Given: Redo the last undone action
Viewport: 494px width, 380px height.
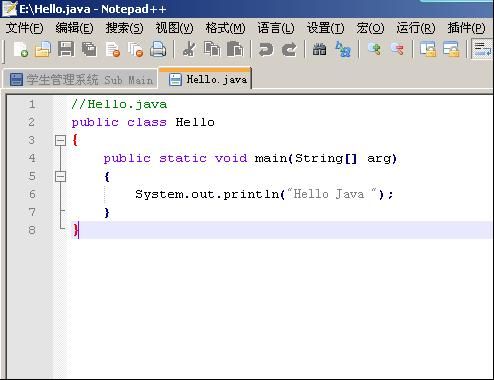Looking at the screenshot, I should click(x=289, y=50).
